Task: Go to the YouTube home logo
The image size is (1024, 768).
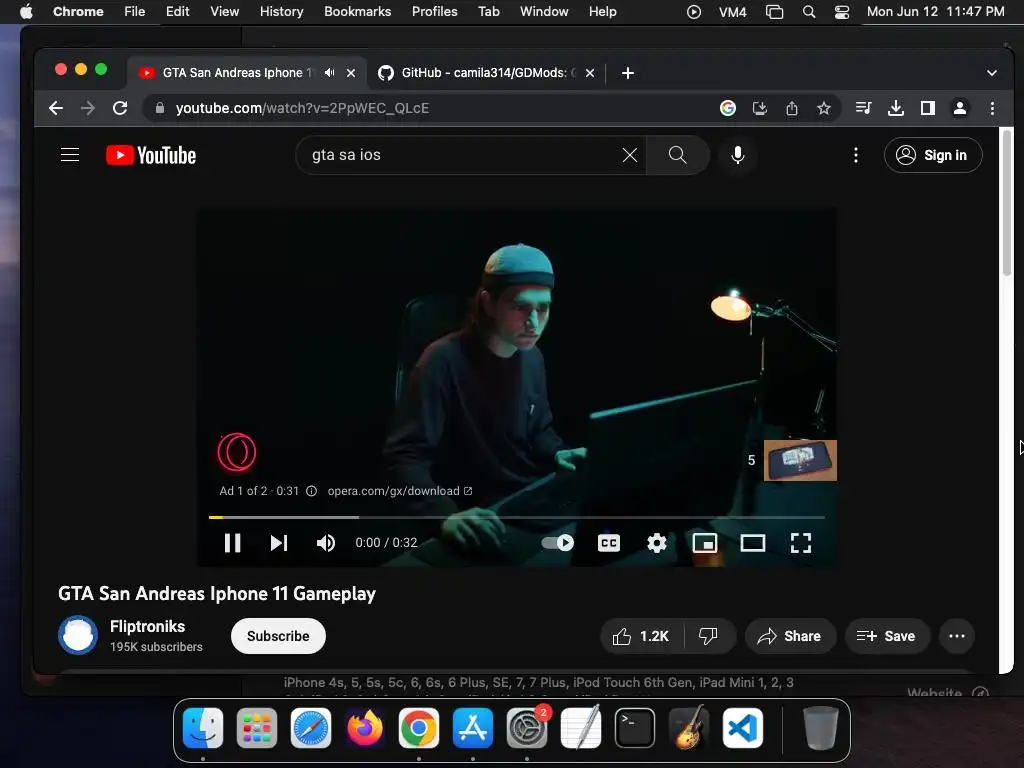Action: [151, 155]
